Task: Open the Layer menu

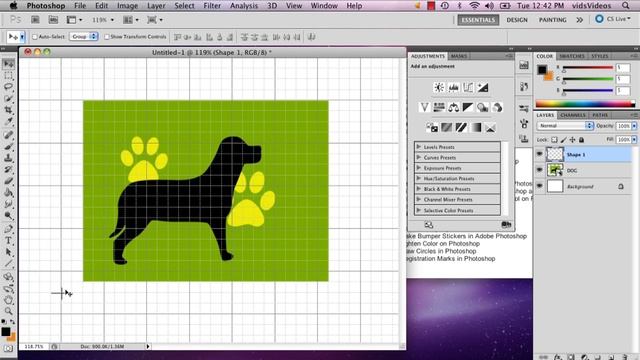Action: coord(156,6)
